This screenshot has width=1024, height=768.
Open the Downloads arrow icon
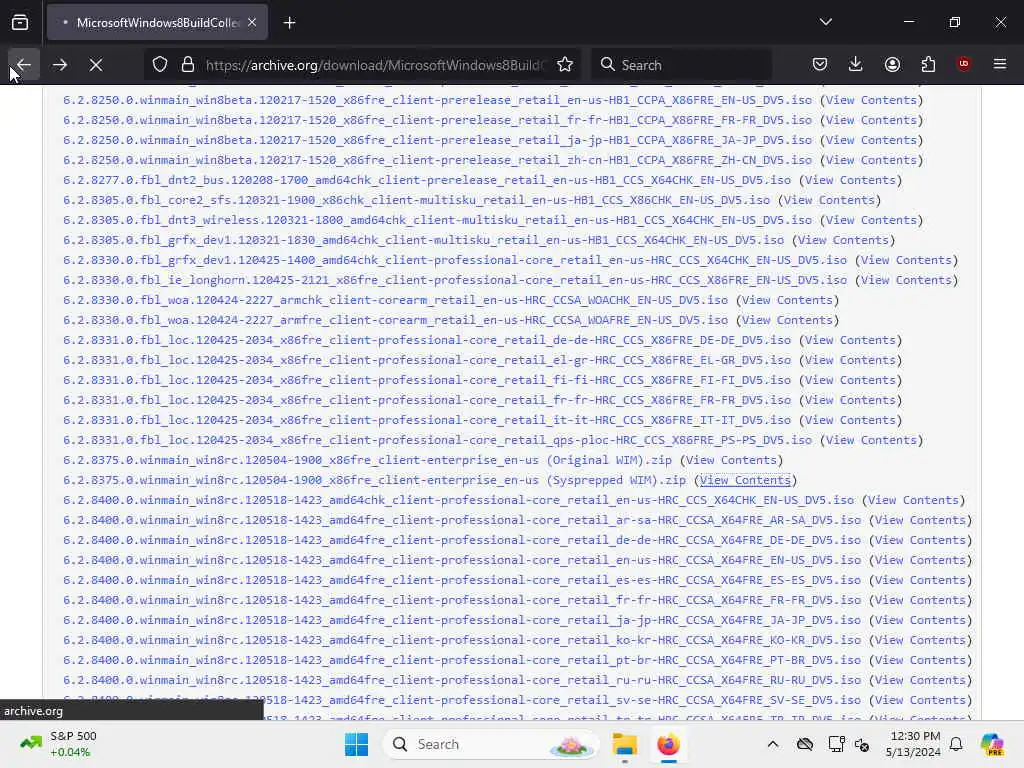point(856,65)
